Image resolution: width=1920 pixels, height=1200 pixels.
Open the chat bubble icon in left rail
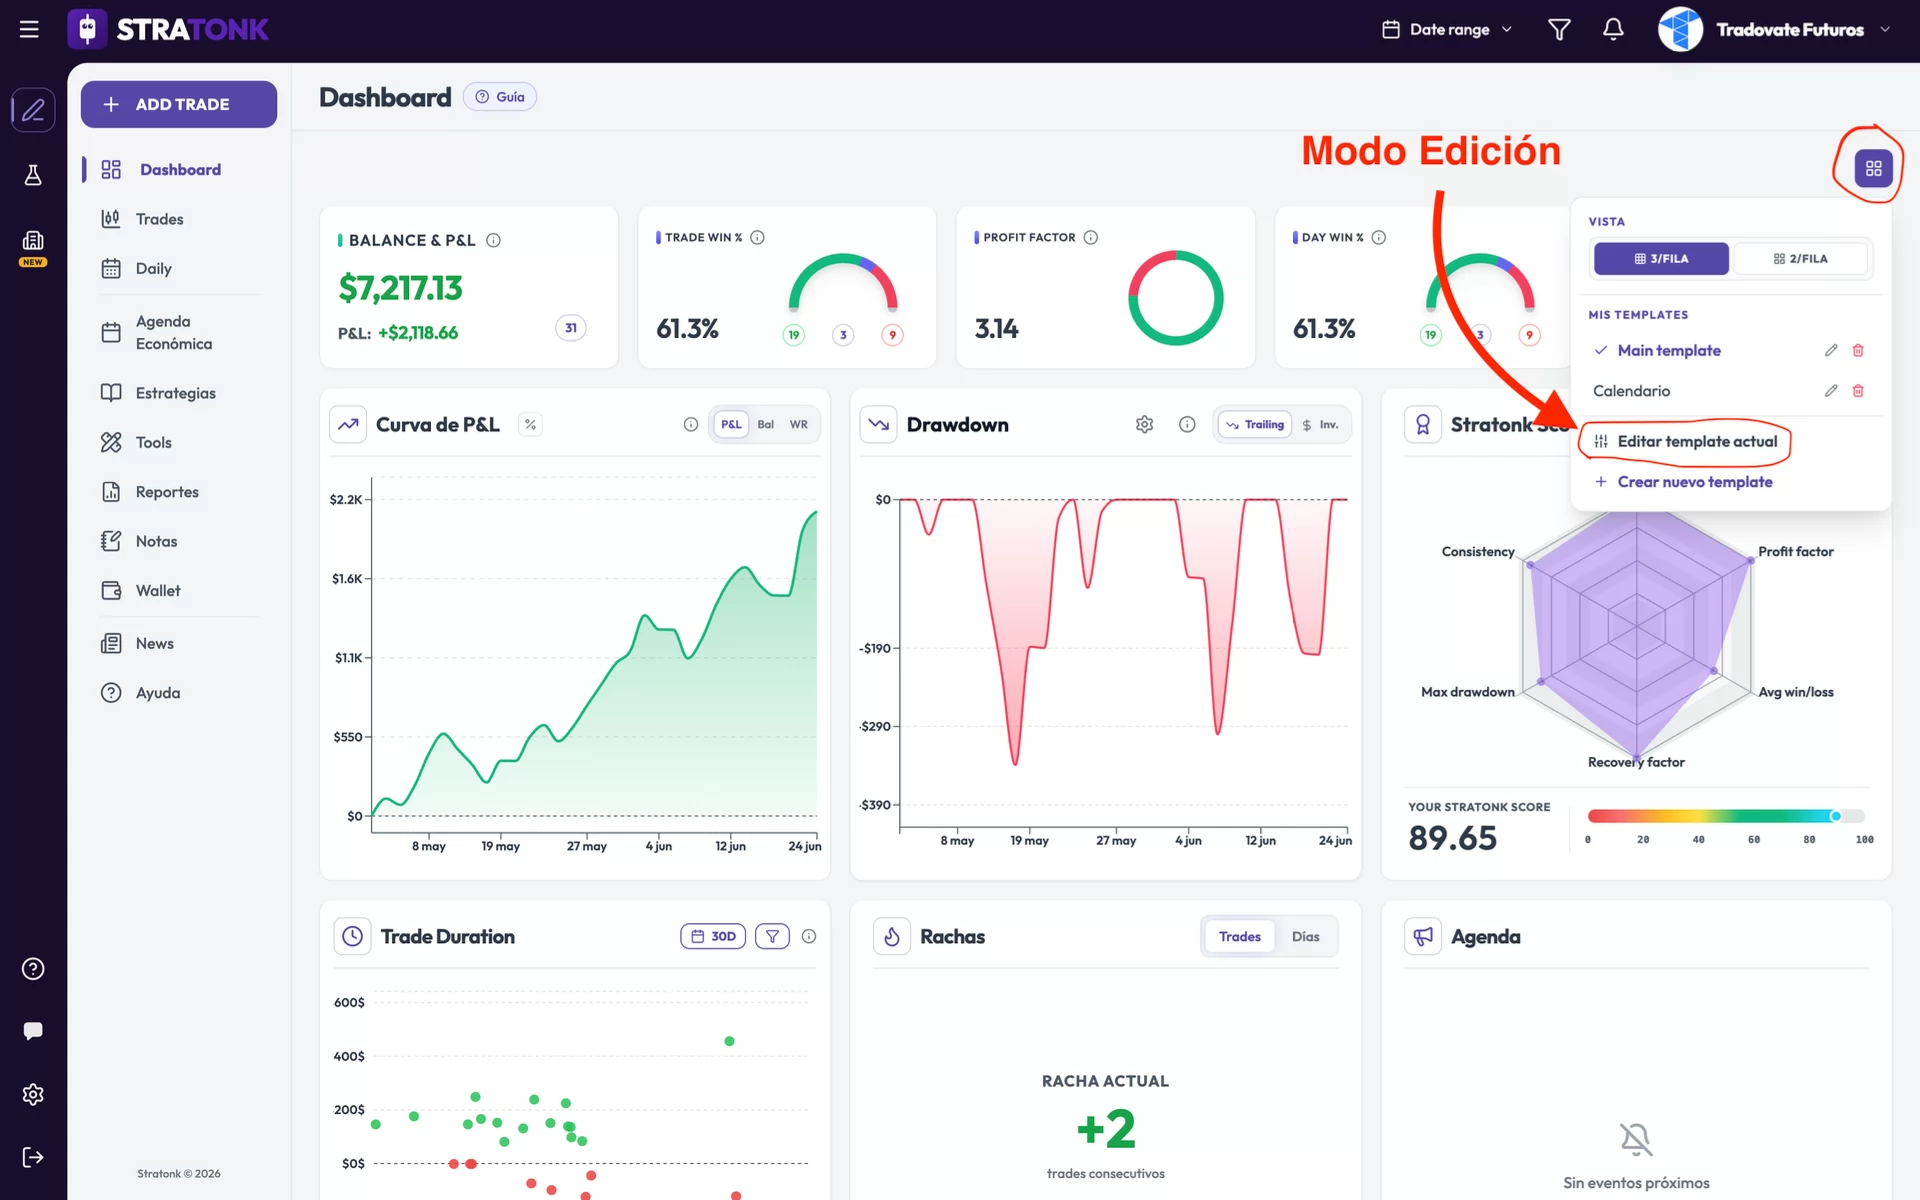[33, 1031]
